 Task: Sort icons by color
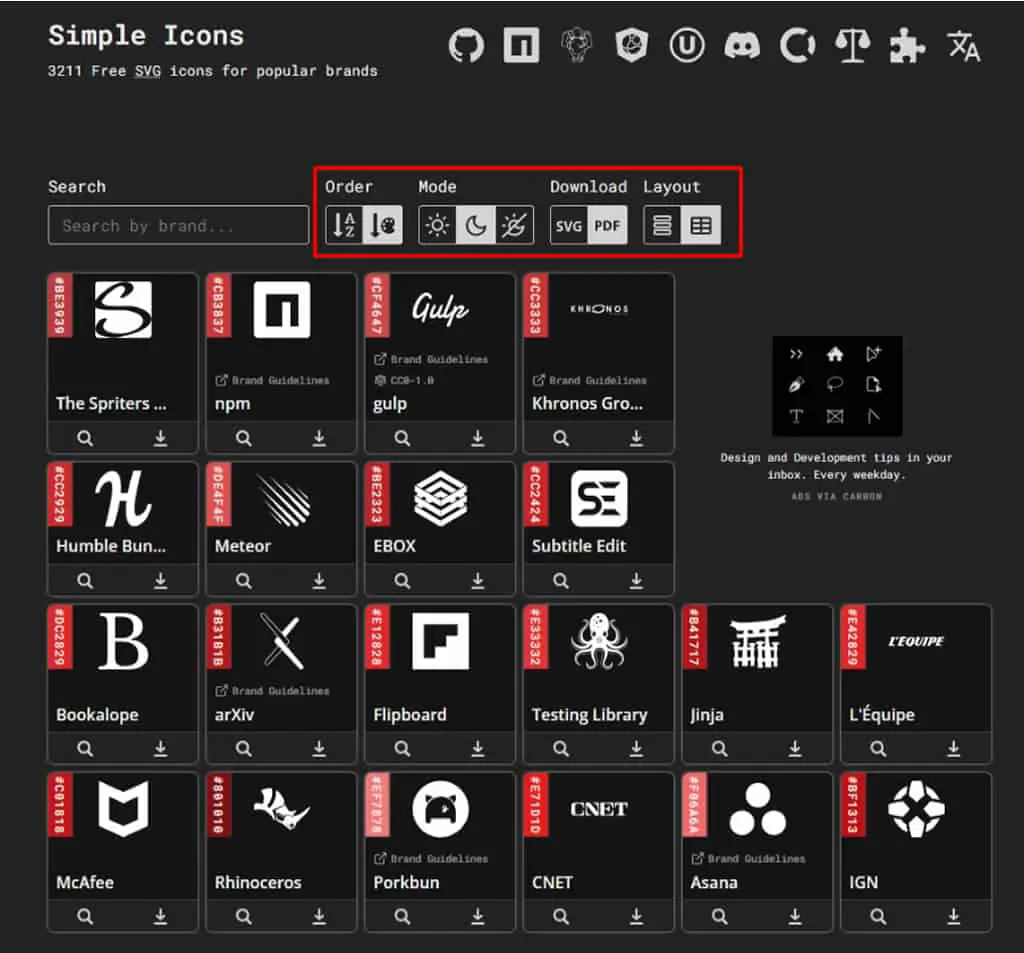click(x=383, y=225)
